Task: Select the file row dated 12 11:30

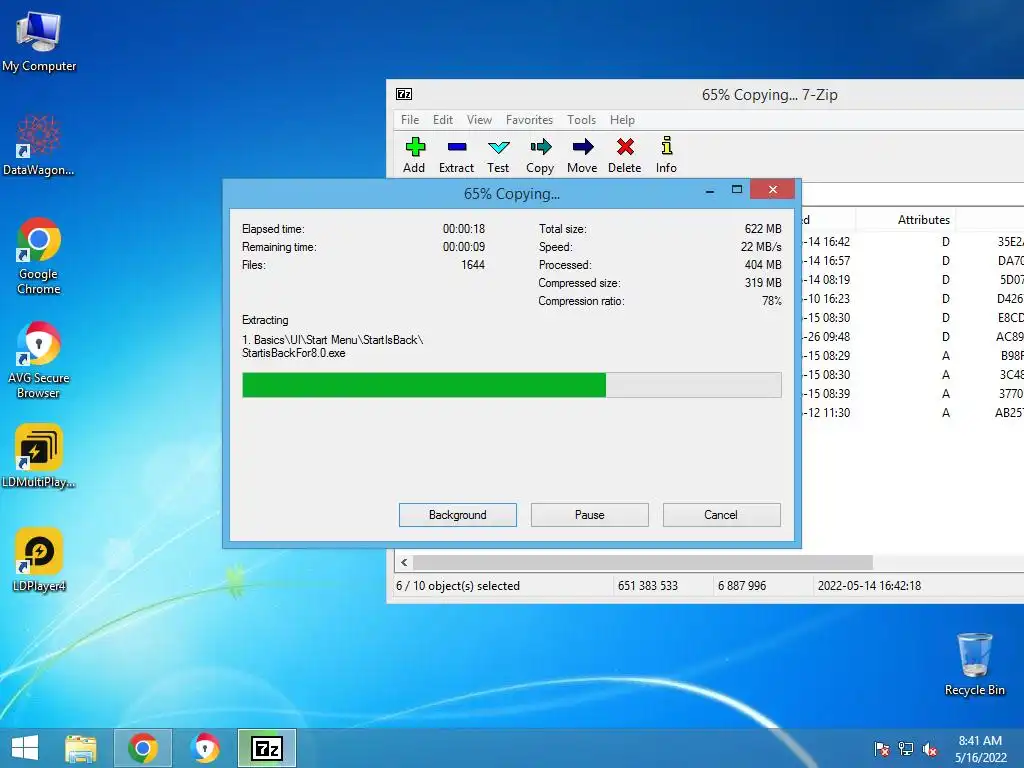Action: tap(913, 413)
